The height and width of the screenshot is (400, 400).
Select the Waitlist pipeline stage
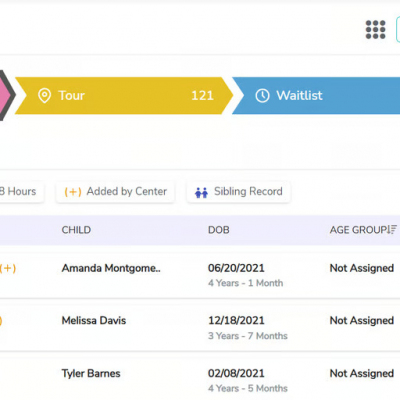[316, 96]
